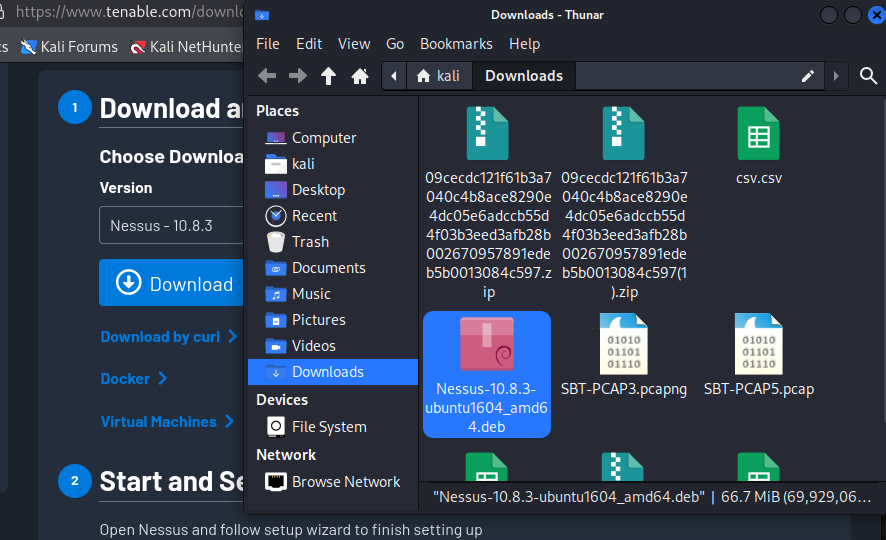Screen dimensions: 886x540
Task: Select the kali path bar button
Action: tap(438, 76)
